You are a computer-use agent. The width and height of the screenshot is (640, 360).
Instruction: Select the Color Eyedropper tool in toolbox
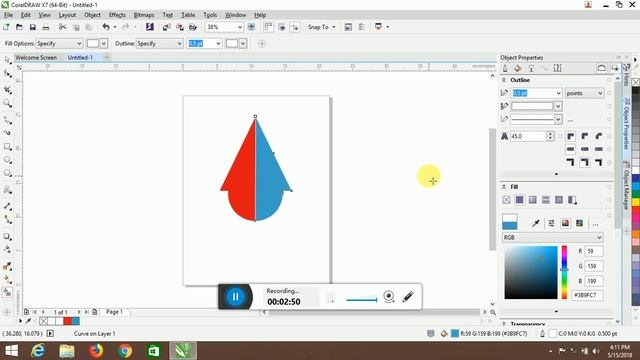coord(7,267)
